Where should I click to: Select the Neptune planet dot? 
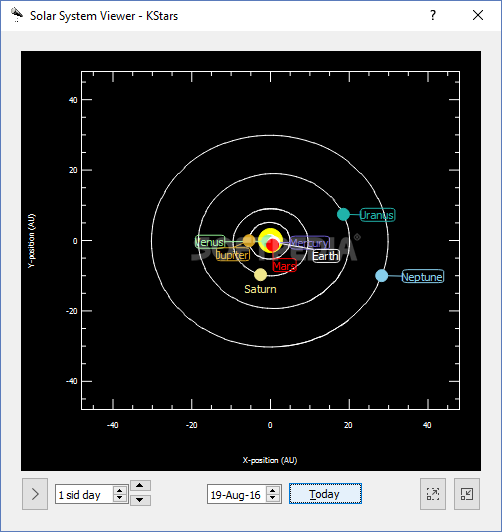[382, 276]
